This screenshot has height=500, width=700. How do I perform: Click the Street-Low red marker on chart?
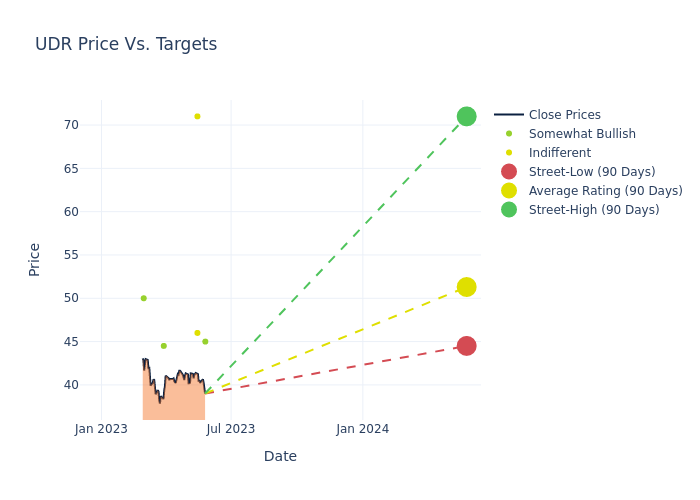[x=466, y=346]
